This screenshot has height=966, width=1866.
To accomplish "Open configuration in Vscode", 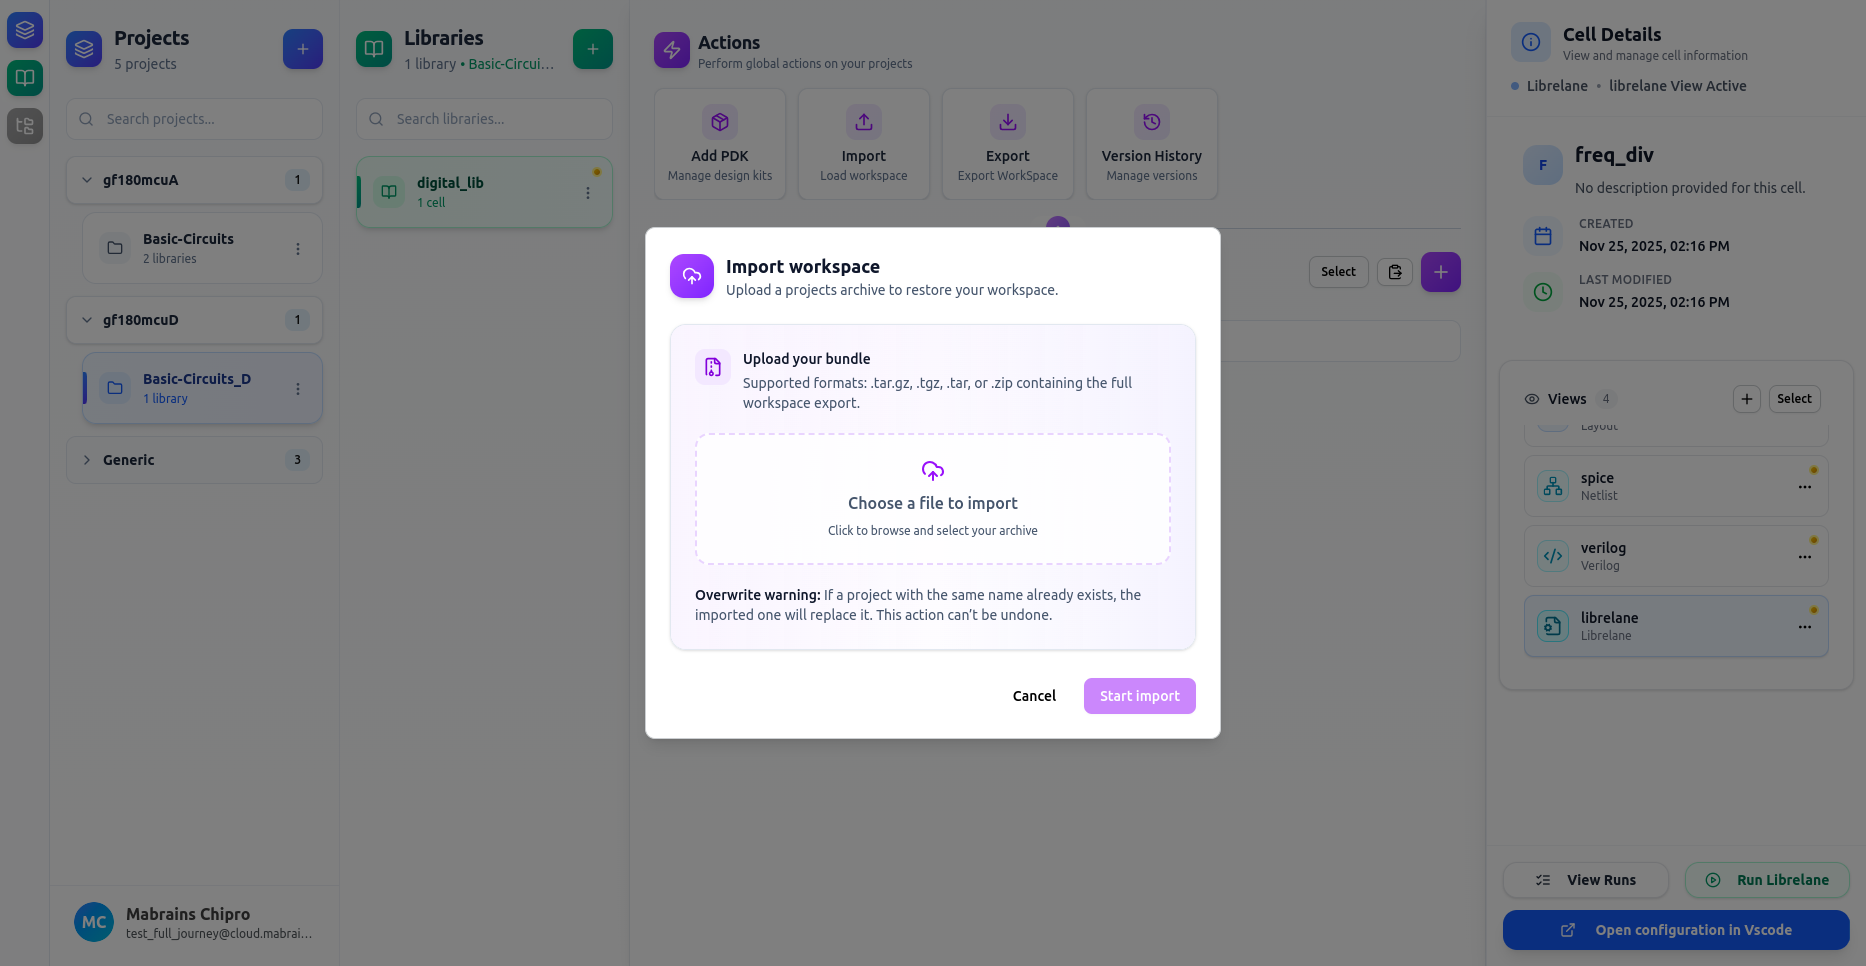I will [1676, 929].
